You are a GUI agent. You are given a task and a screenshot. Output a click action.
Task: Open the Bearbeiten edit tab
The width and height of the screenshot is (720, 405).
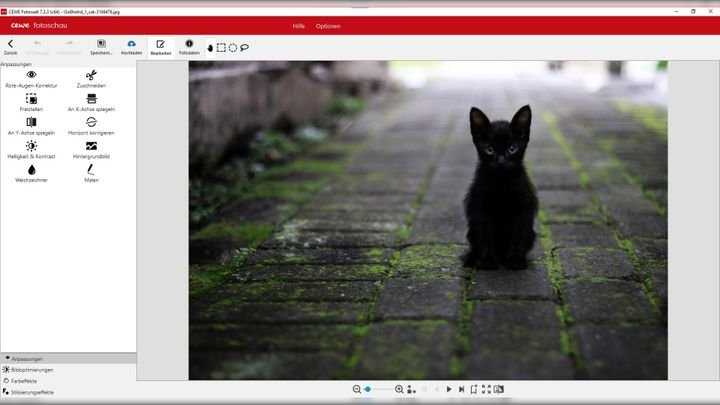tap(161, 47)
